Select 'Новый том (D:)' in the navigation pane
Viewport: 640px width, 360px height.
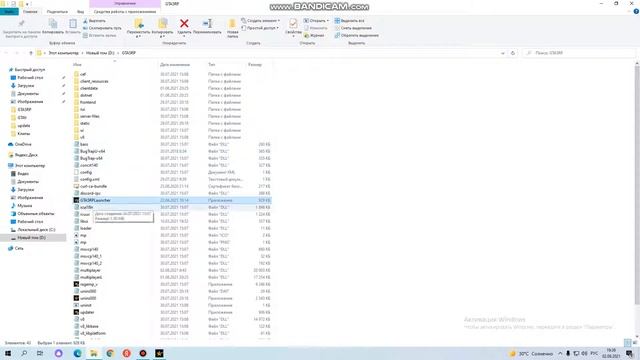tap(31, 238)
